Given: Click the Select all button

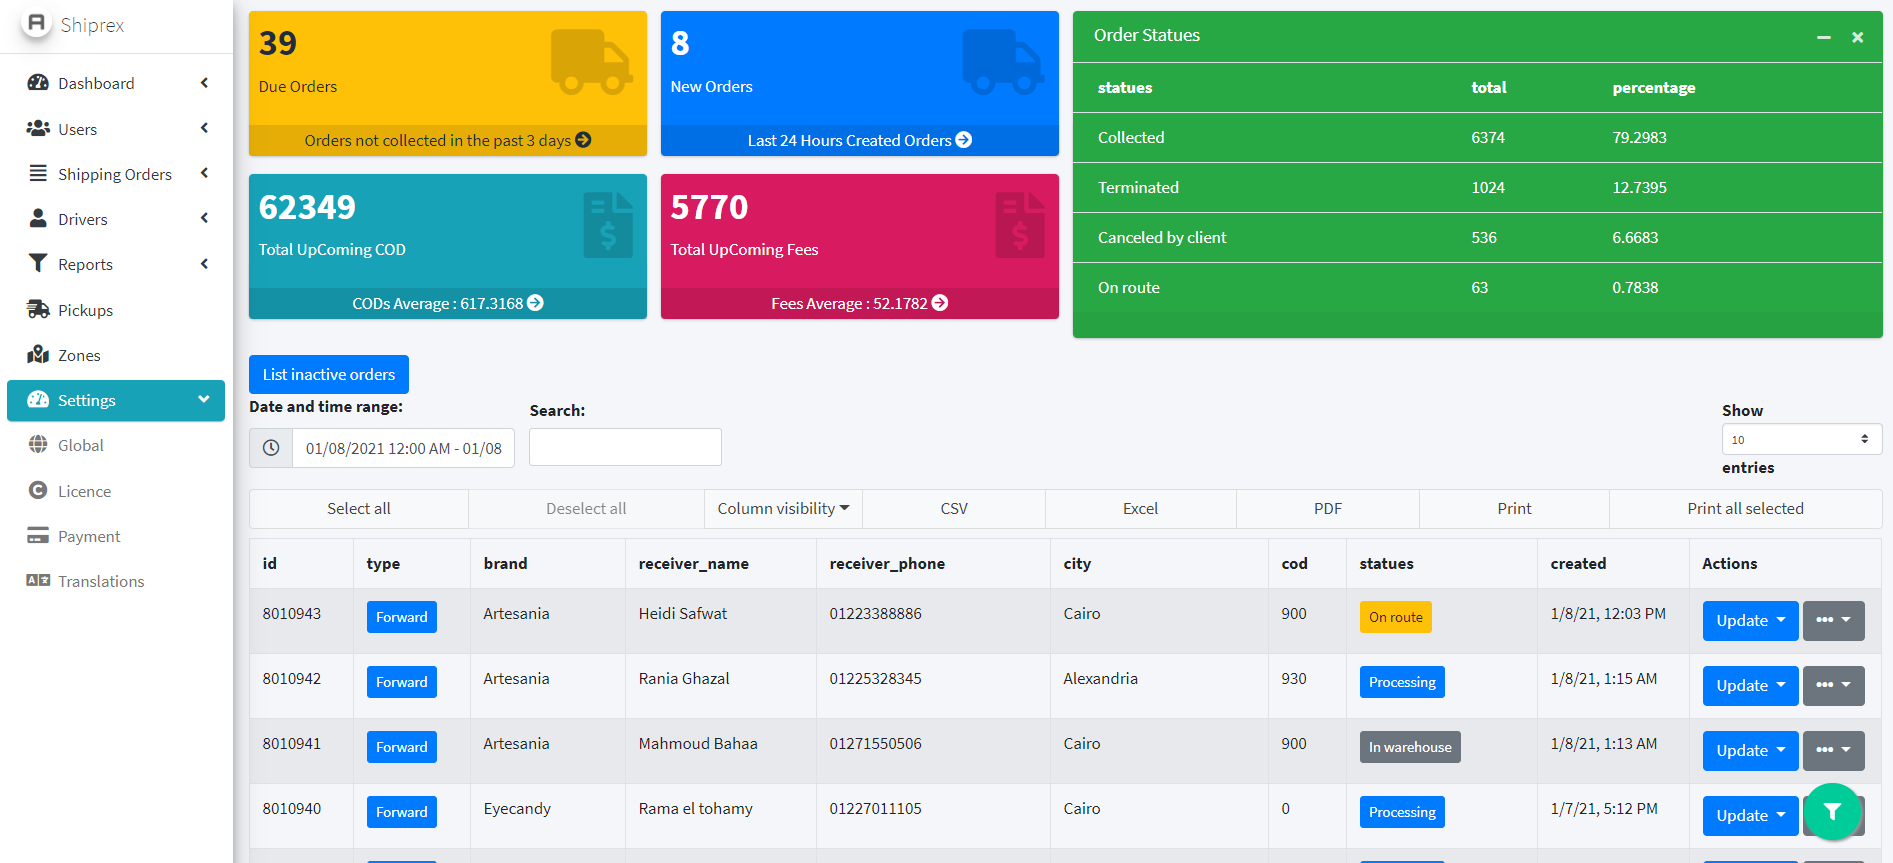Looking at the screenshot, I should pyautogui.click(x=359, y=508).
